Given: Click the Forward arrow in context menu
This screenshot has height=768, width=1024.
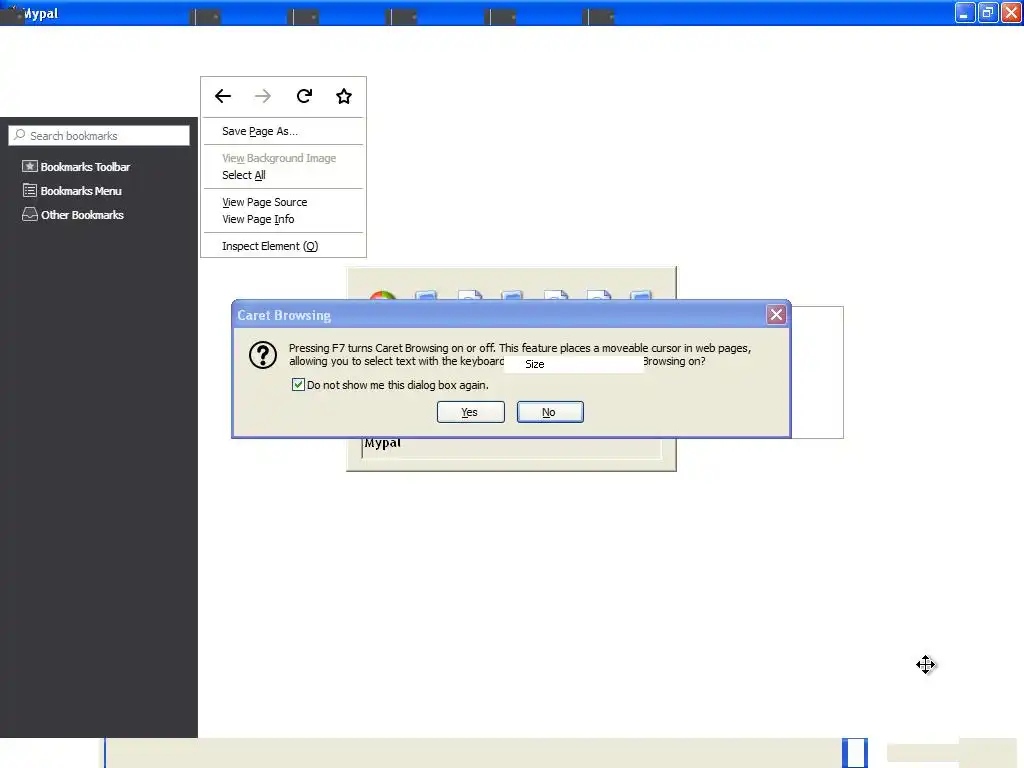Looking at the screenshot, I should (x=263, y=97).
